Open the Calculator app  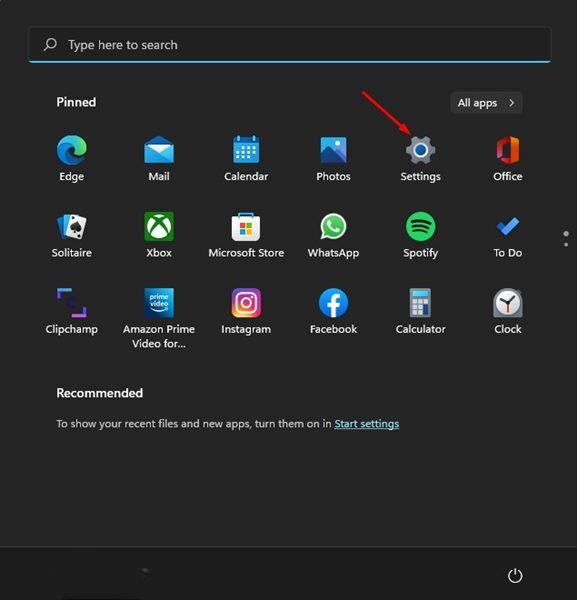pyautogui.click(x=421, y=311)
